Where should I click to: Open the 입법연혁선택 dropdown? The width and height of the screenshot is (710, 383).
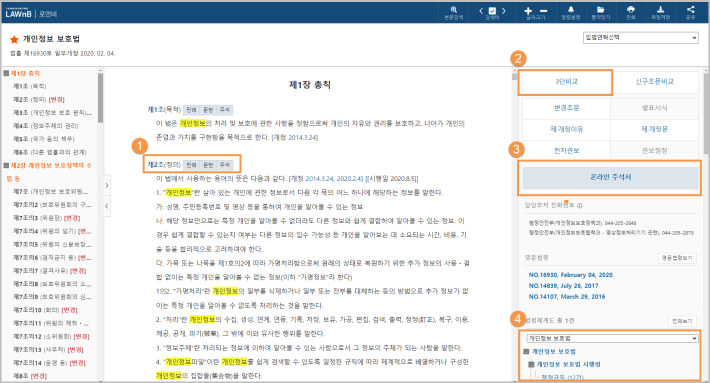click(x=640, y=38)
